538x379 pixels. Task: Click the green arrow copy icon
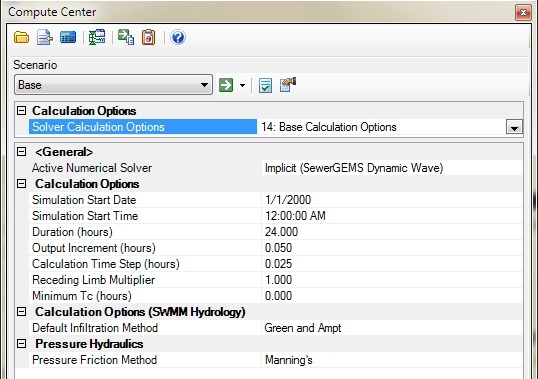126,37
